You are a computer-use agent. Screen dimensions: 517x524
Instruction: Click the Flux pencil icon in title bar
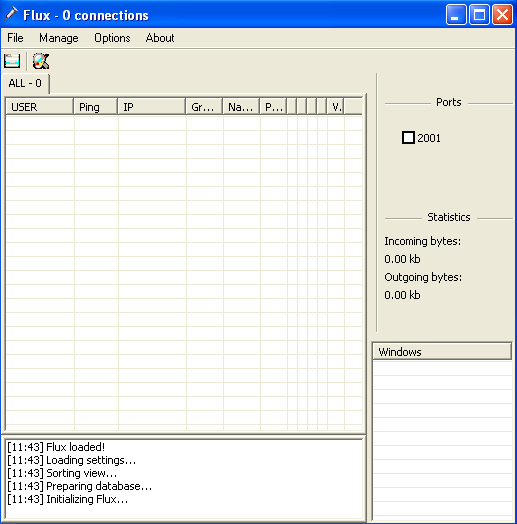pos(11,14)
